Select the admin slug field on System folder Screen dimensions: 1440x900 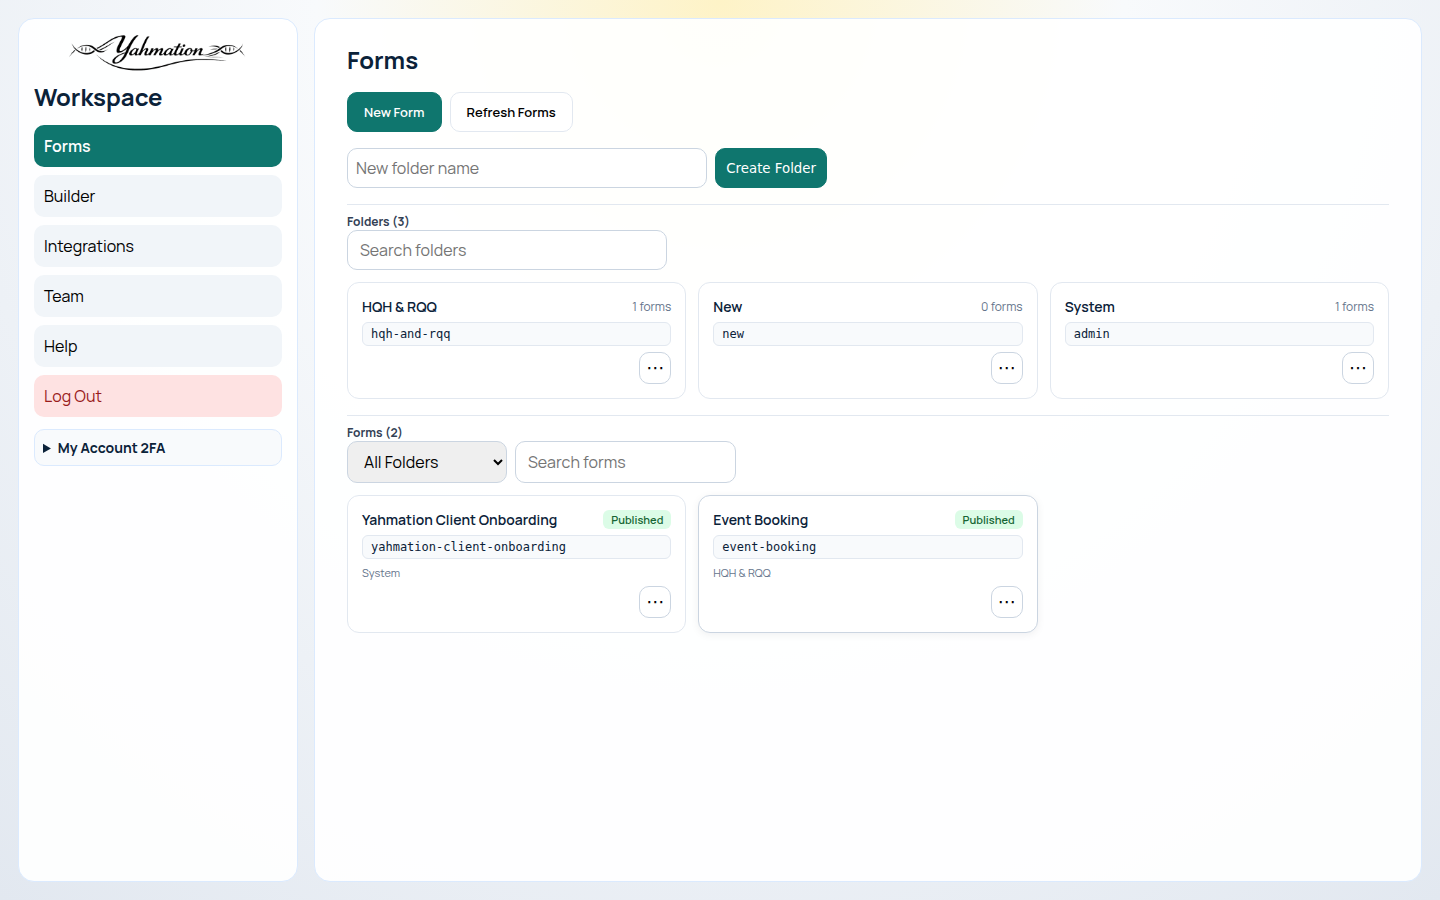[1218, 334]
